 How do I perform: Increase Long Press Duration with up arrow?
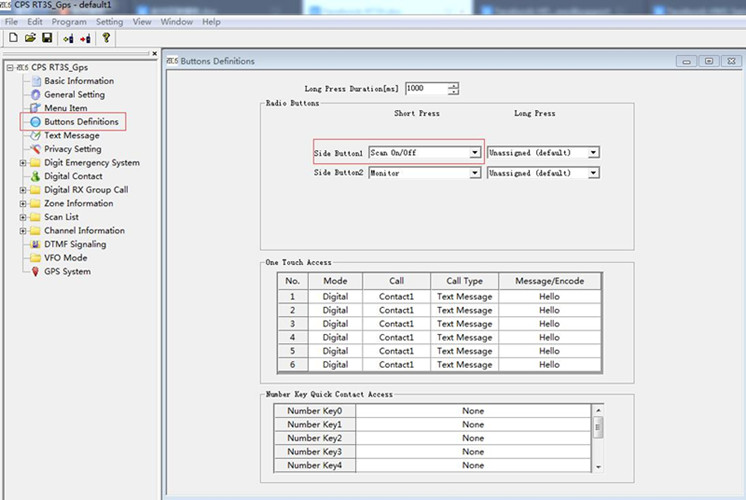454,85
